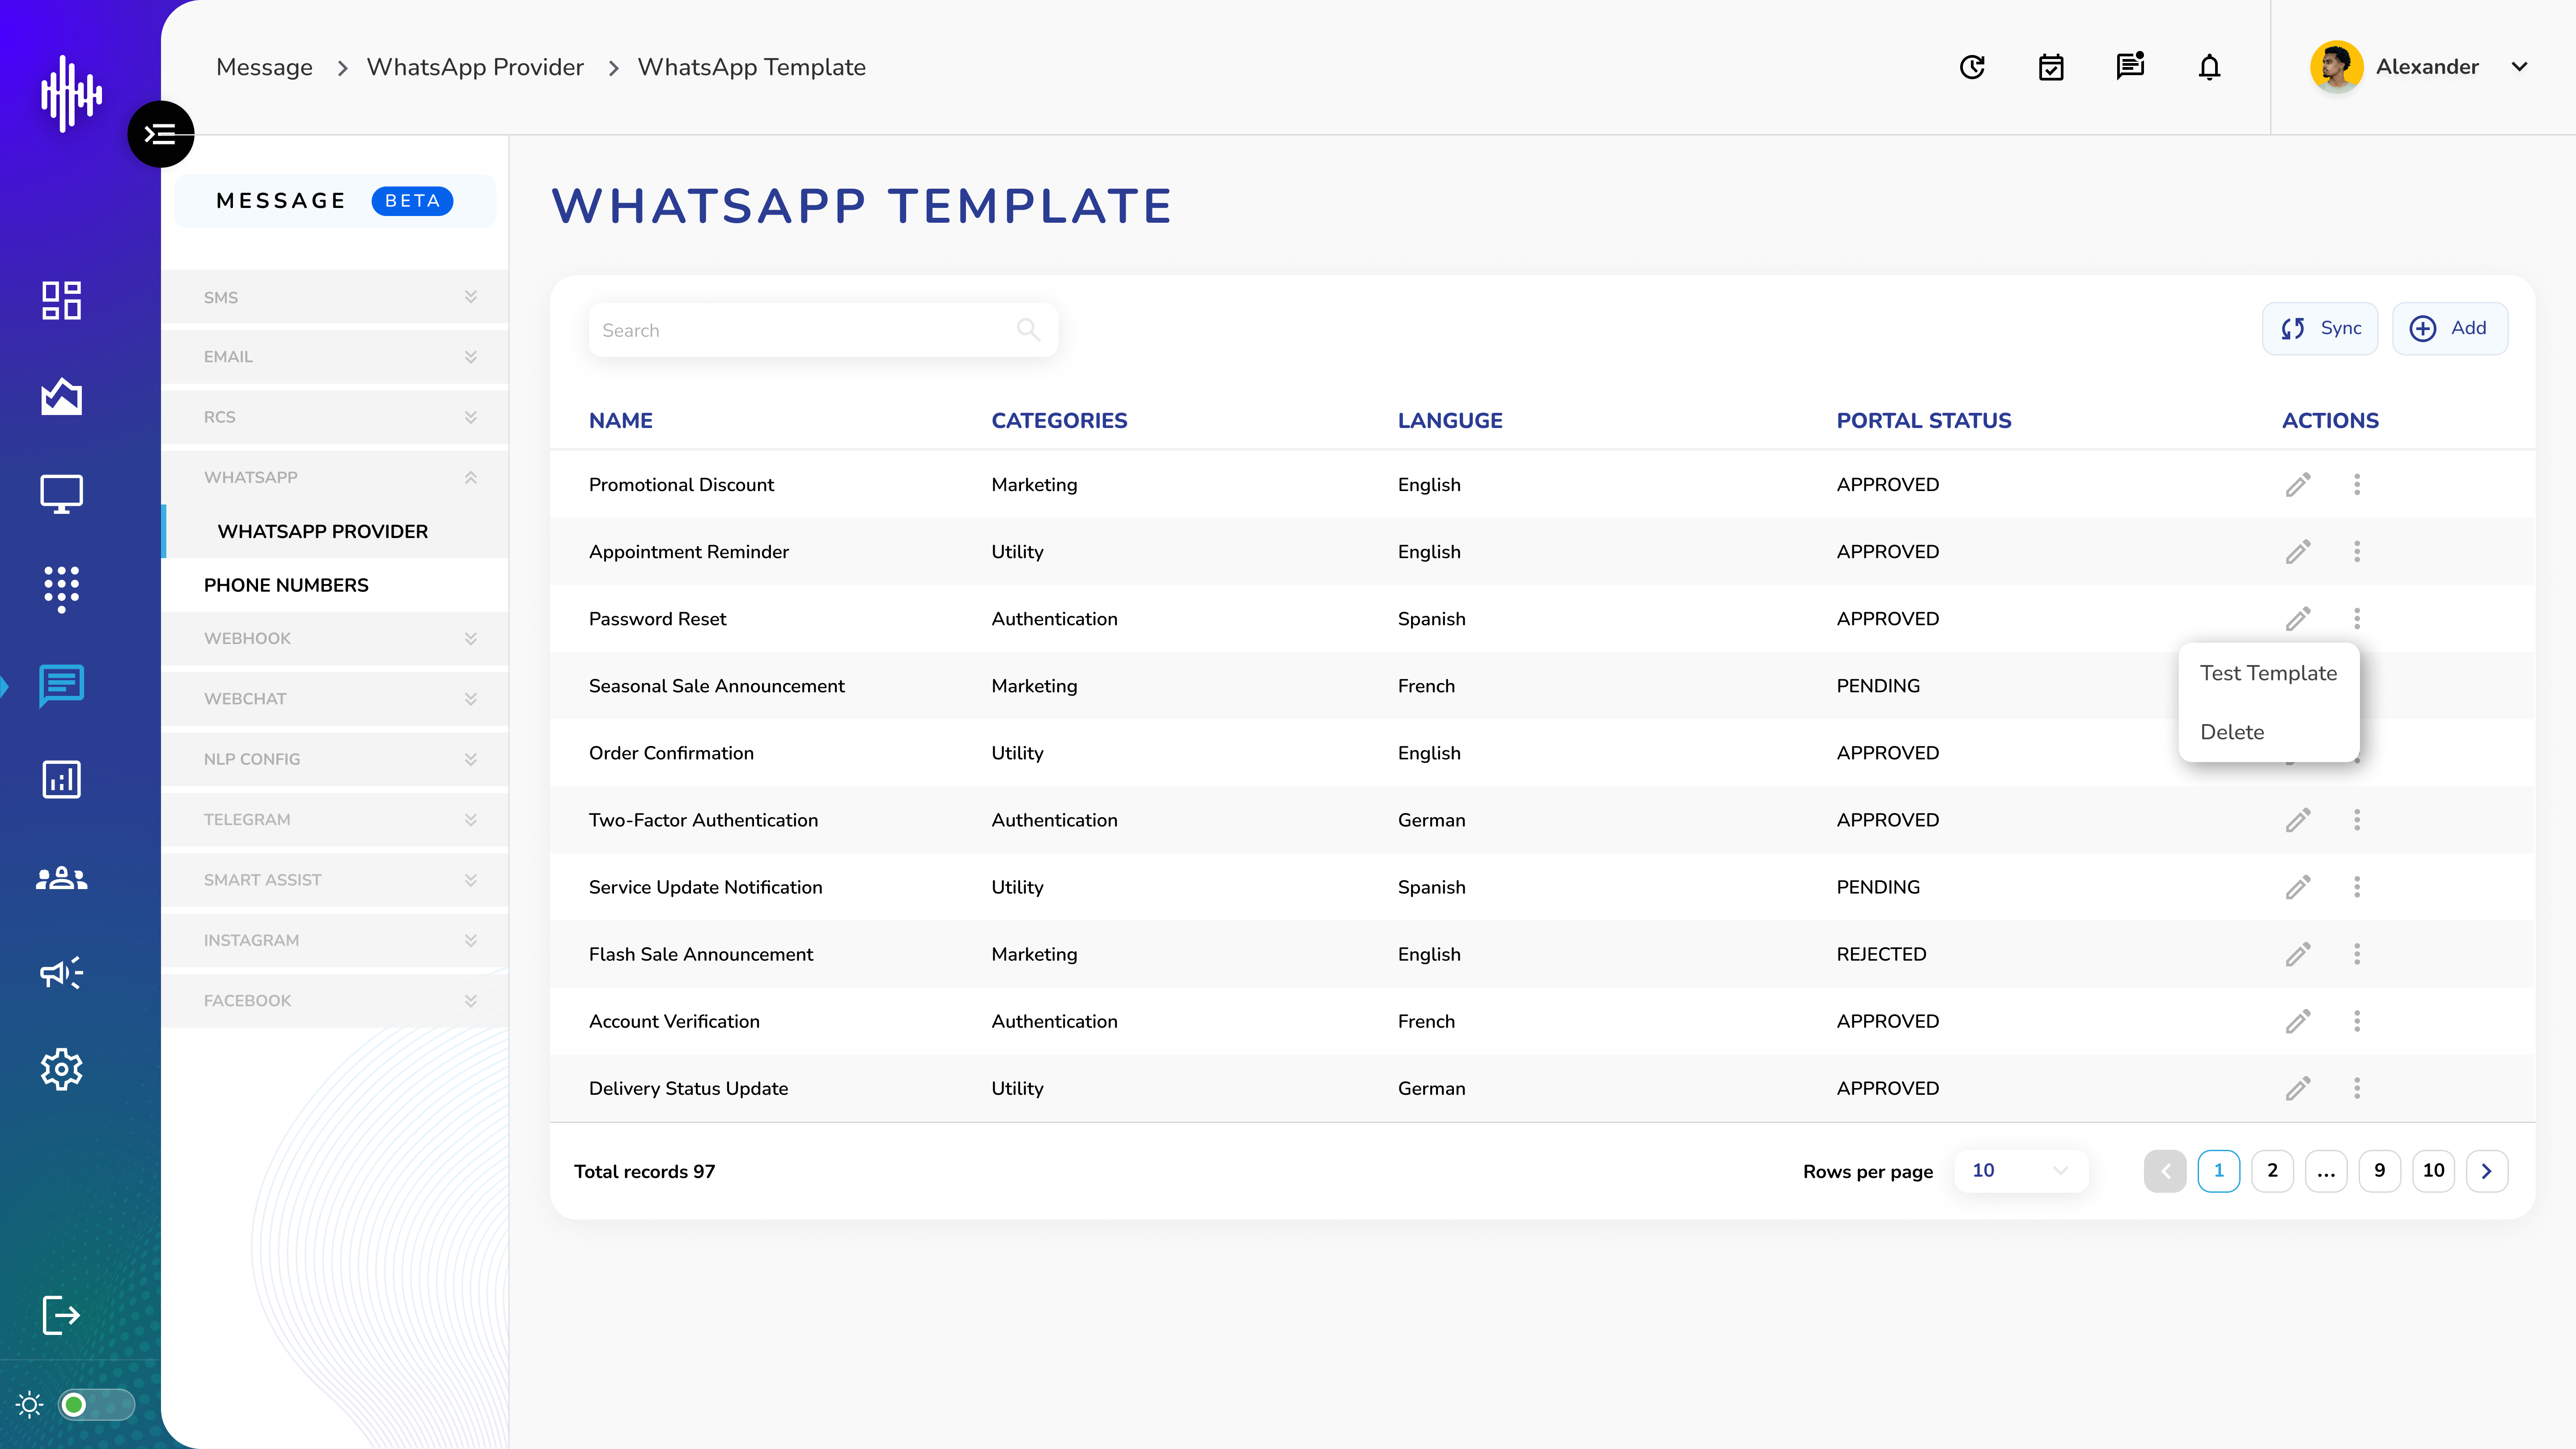Open the chat messages icon in header
This screenshot has height=1449, width=2576.
pyautogui.click(x=2130, y=66)
